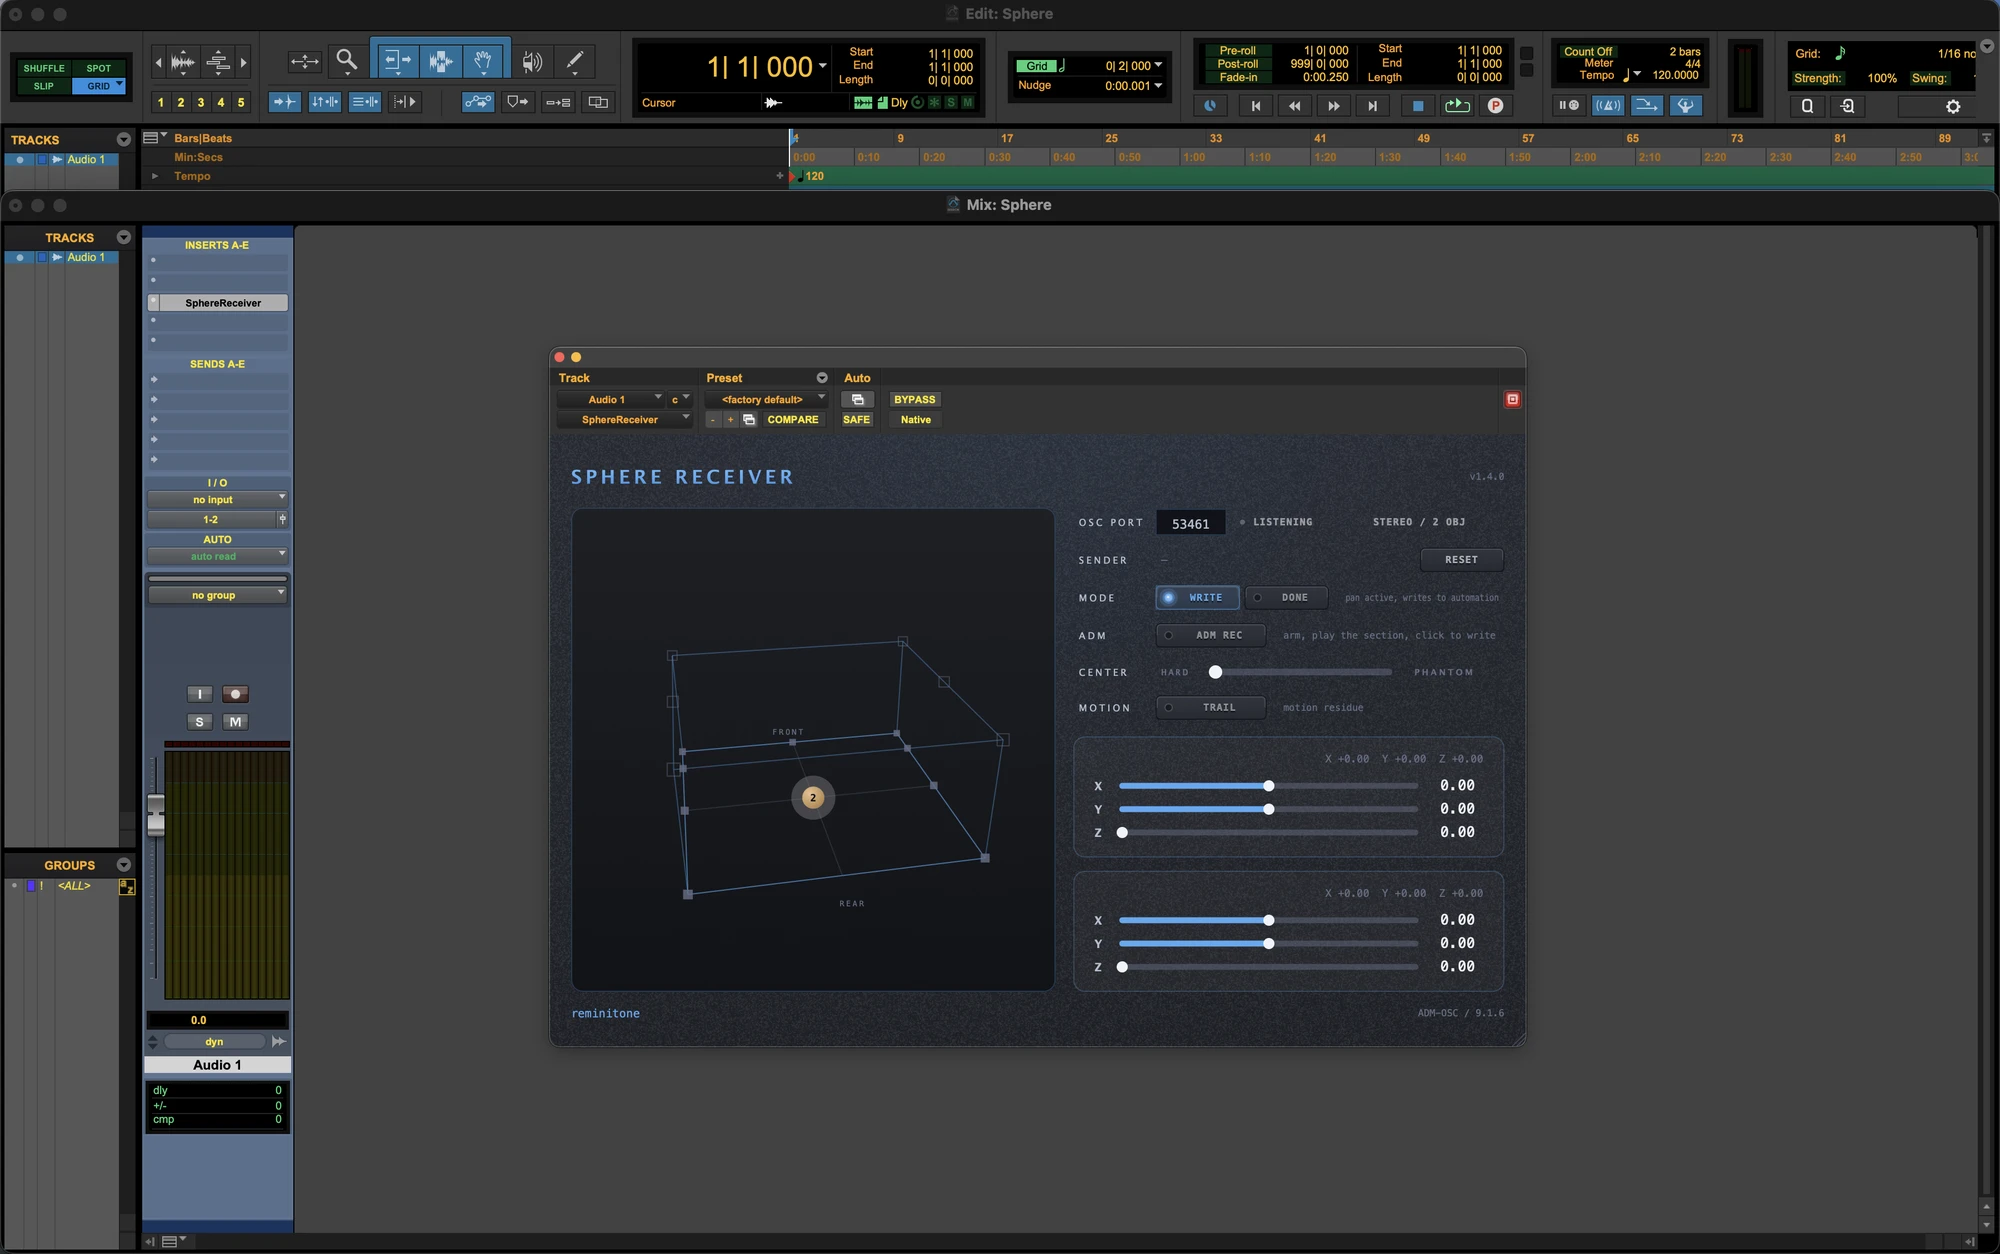
Task: Toggle the Metronome click icon
Action: pyautogui.click(x=1608, y=105)
